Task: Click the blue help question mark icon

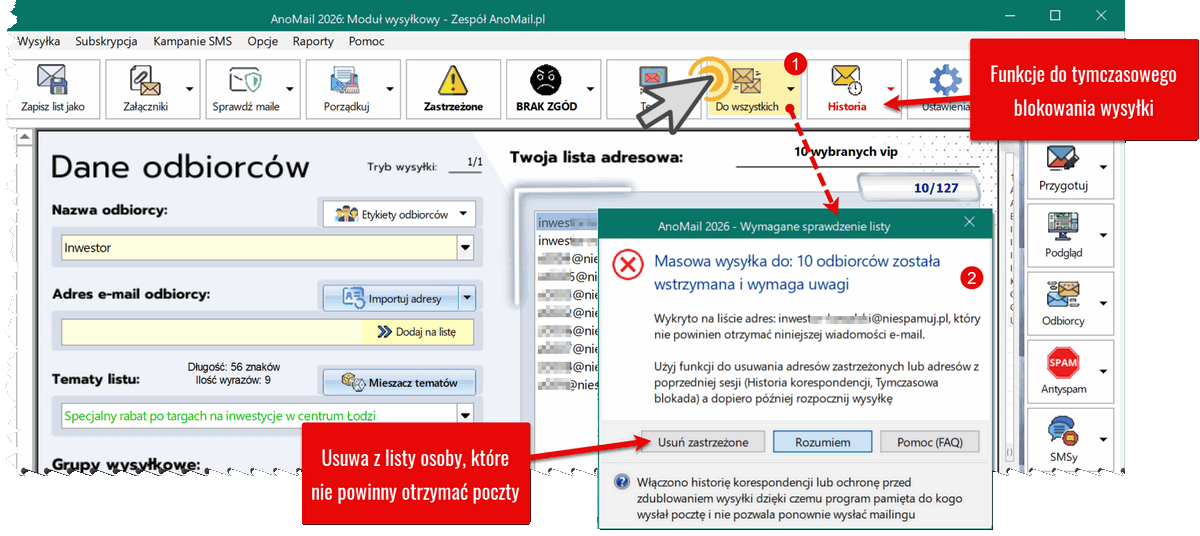Action: click(x=621, y=482)
